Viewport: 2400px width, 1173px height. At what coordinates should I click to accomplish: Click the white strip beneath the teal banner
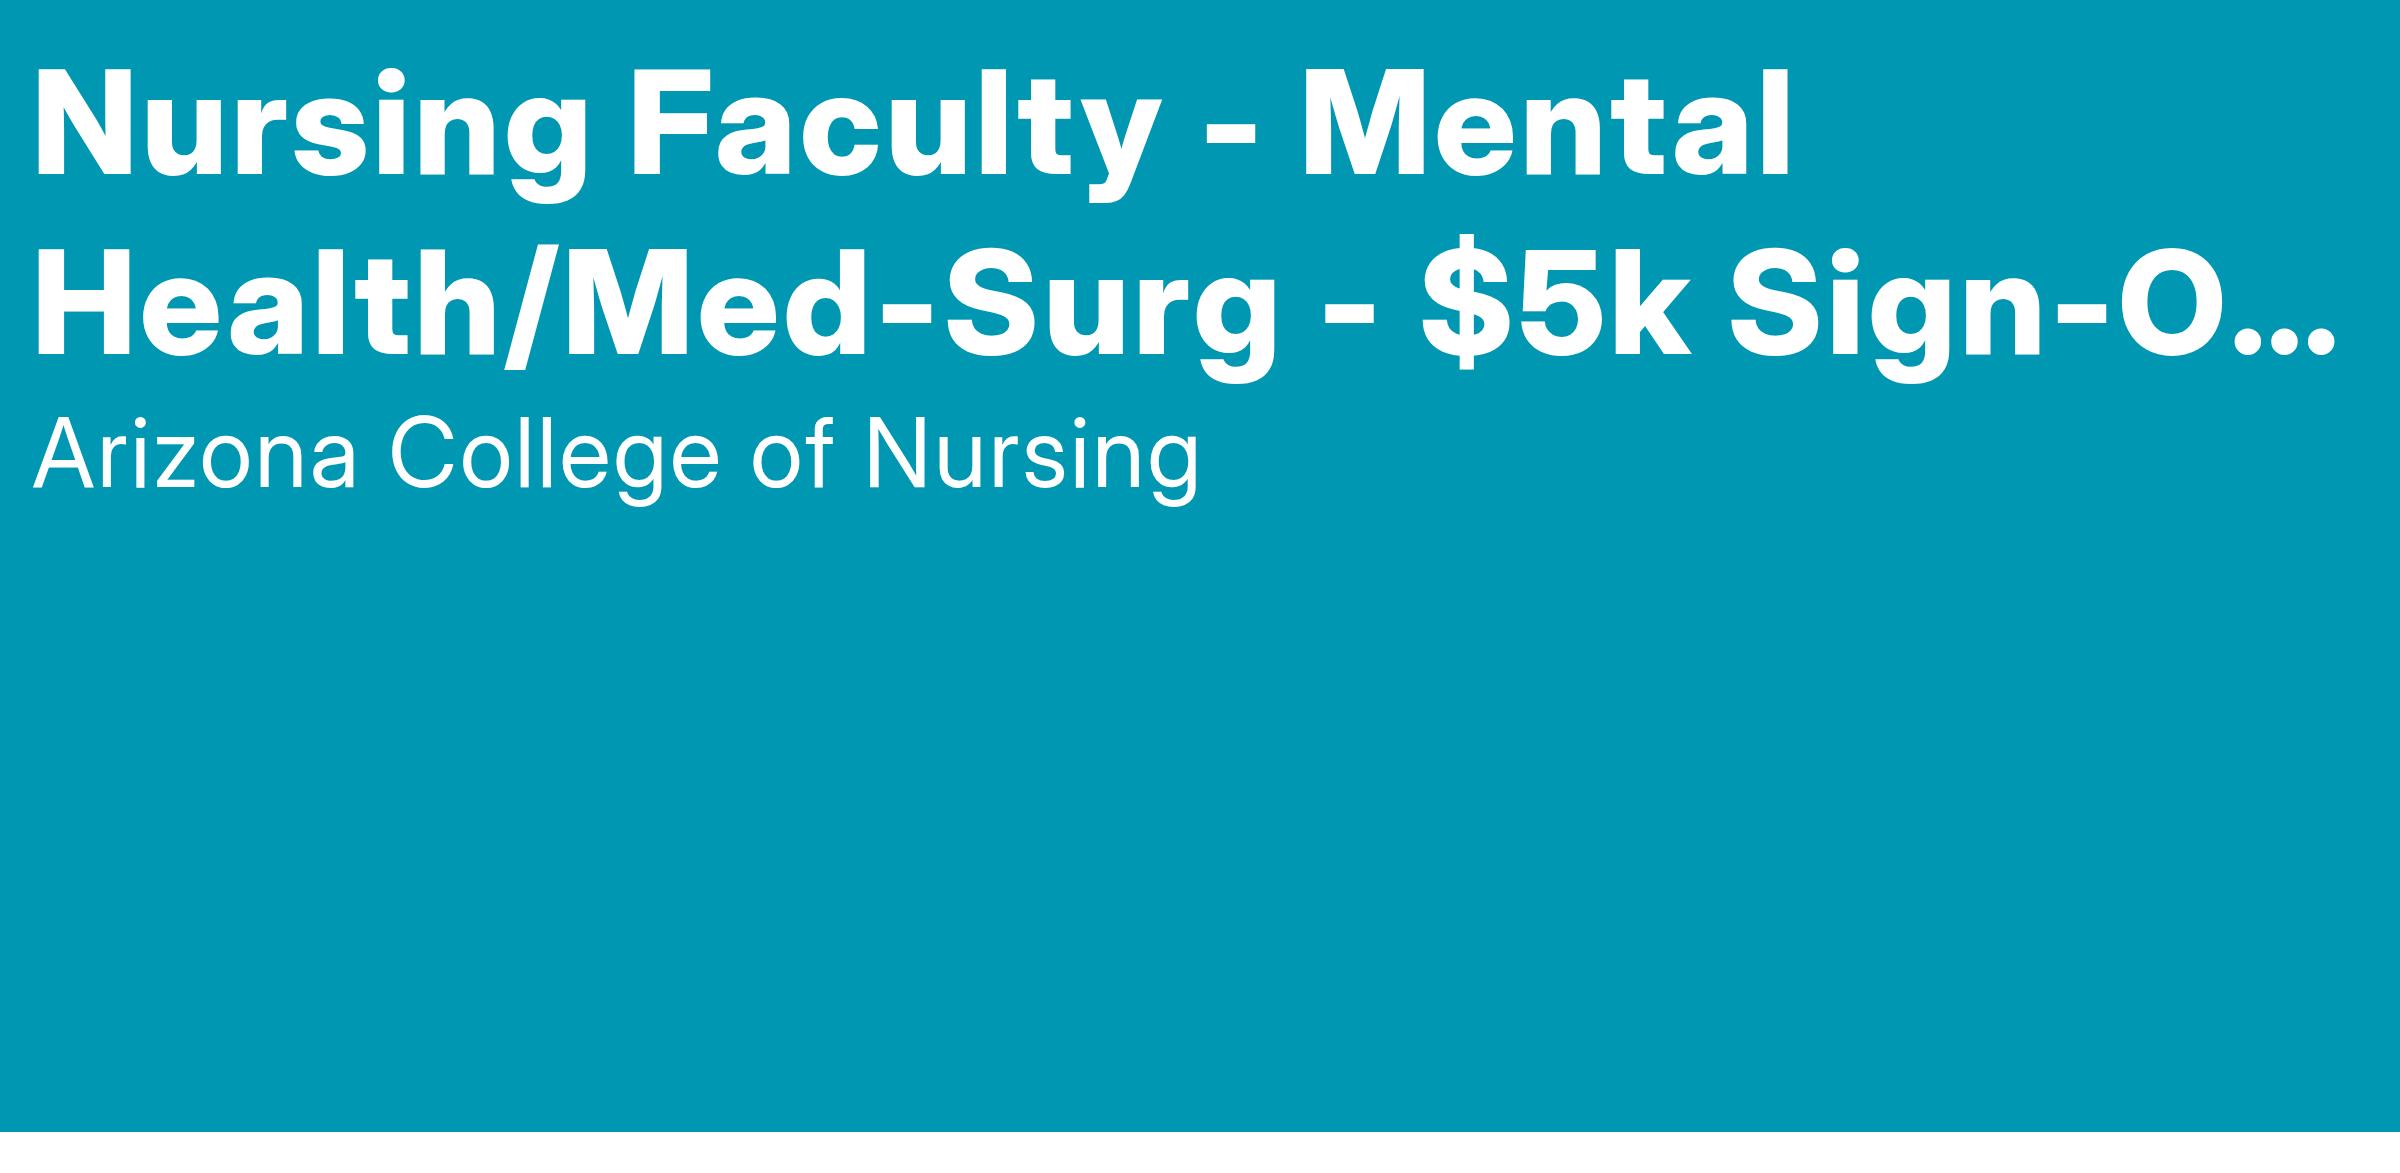tap(1200, 1153)
